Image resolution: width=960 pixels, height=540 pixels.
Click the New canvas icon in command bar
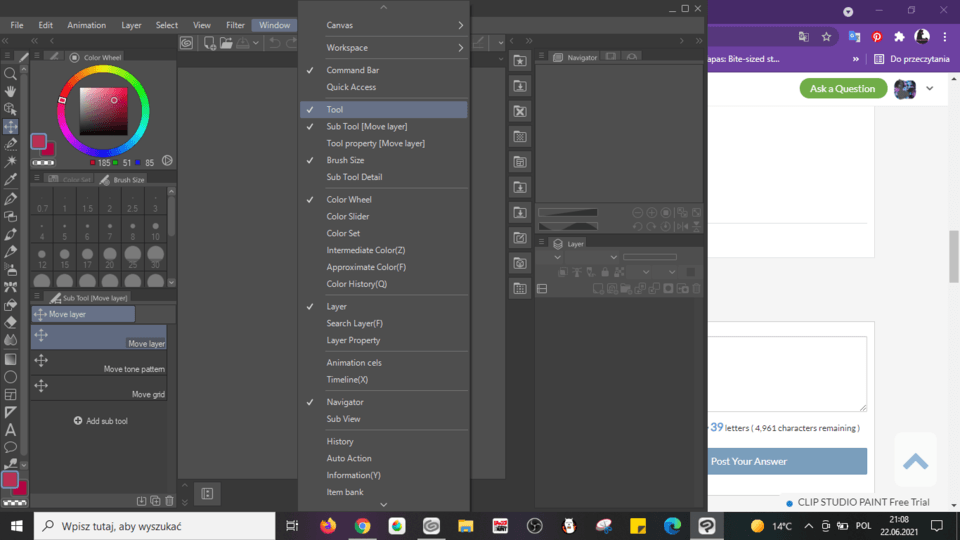click(x=209, y=42)
